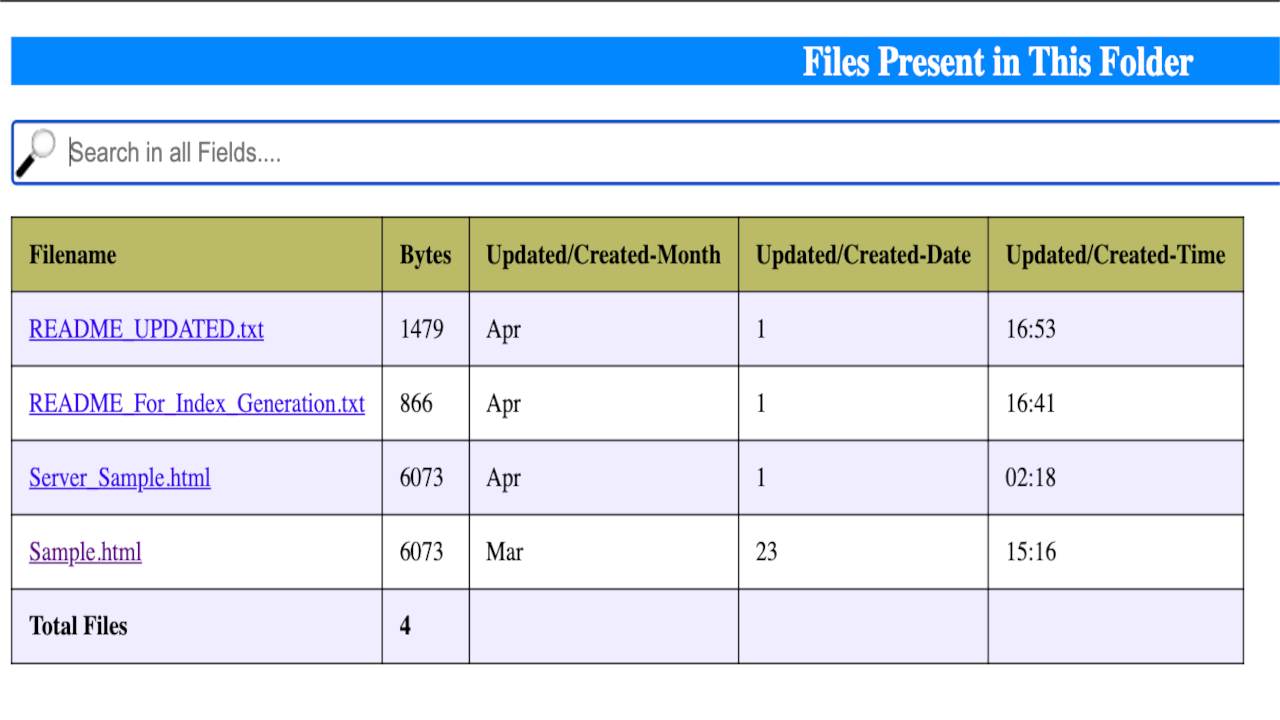
Task: Click date 1 in README_For_Index_Generation.txt row
Action: [x=864, y=403]
